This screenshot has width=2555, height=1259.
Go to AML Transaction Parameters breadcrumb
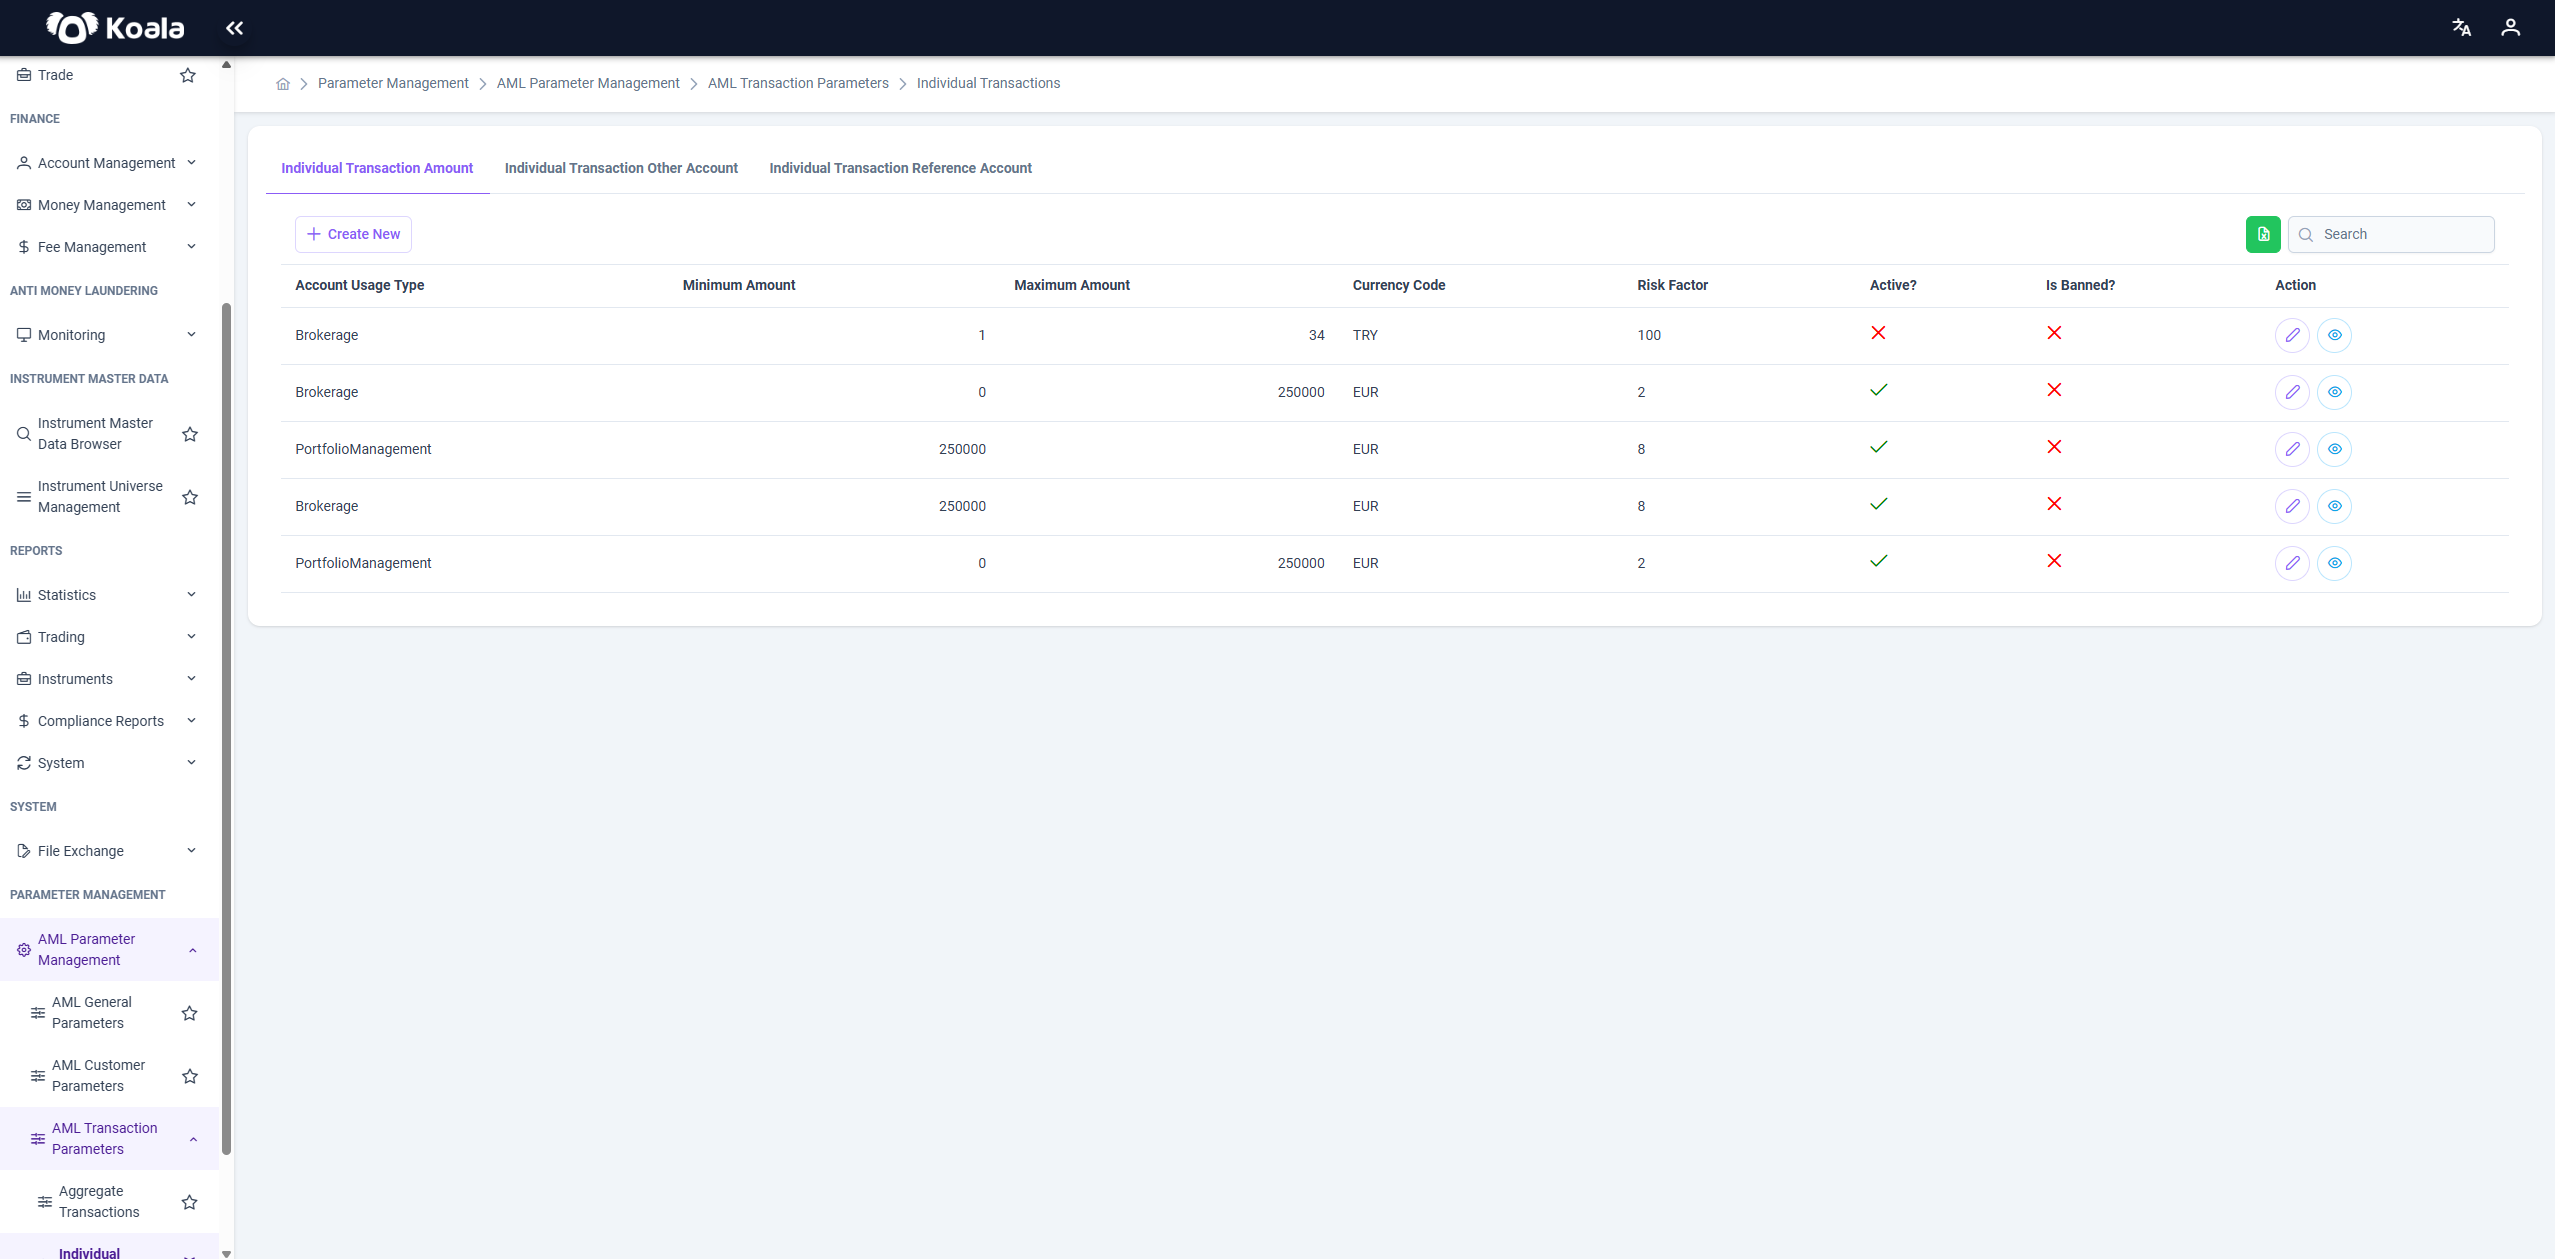798,84
